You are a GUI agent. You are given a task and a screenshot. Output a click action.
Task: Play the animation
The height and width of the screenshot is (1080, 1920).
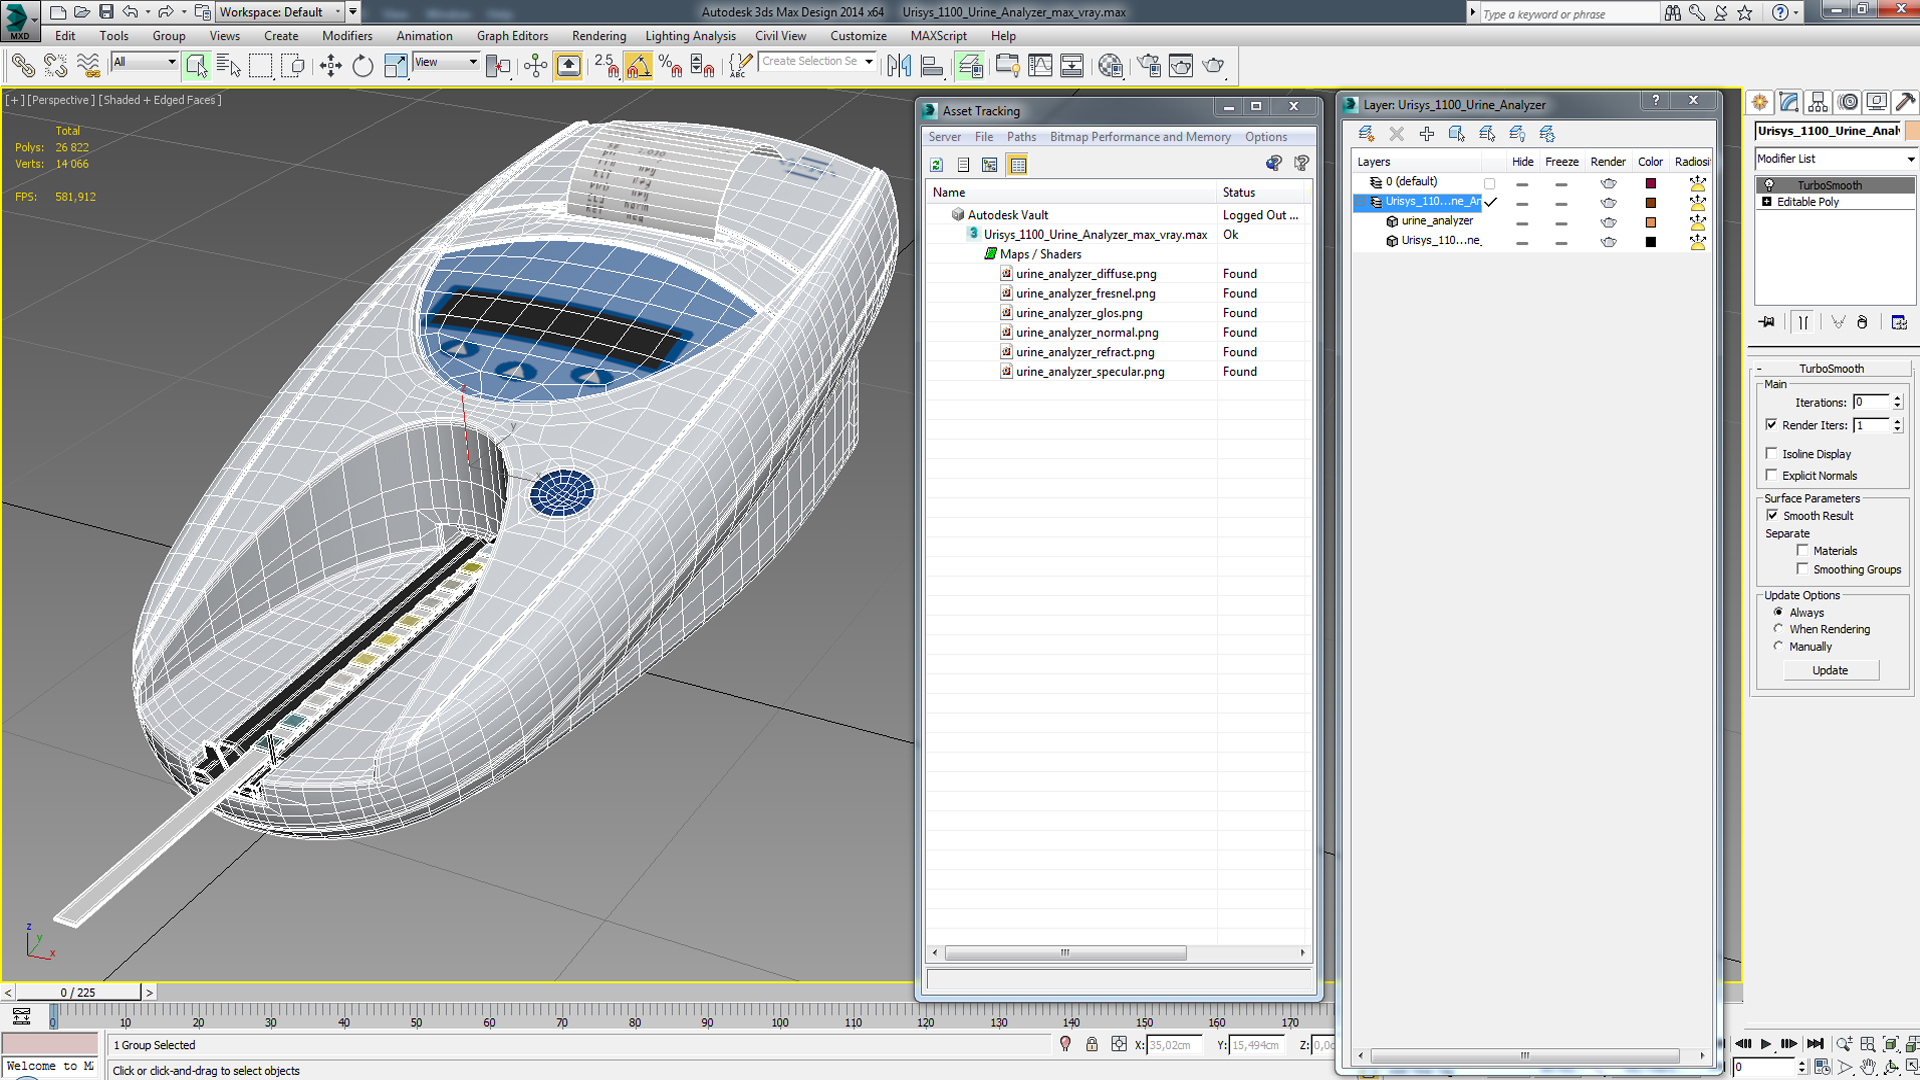point(1766,1044)
